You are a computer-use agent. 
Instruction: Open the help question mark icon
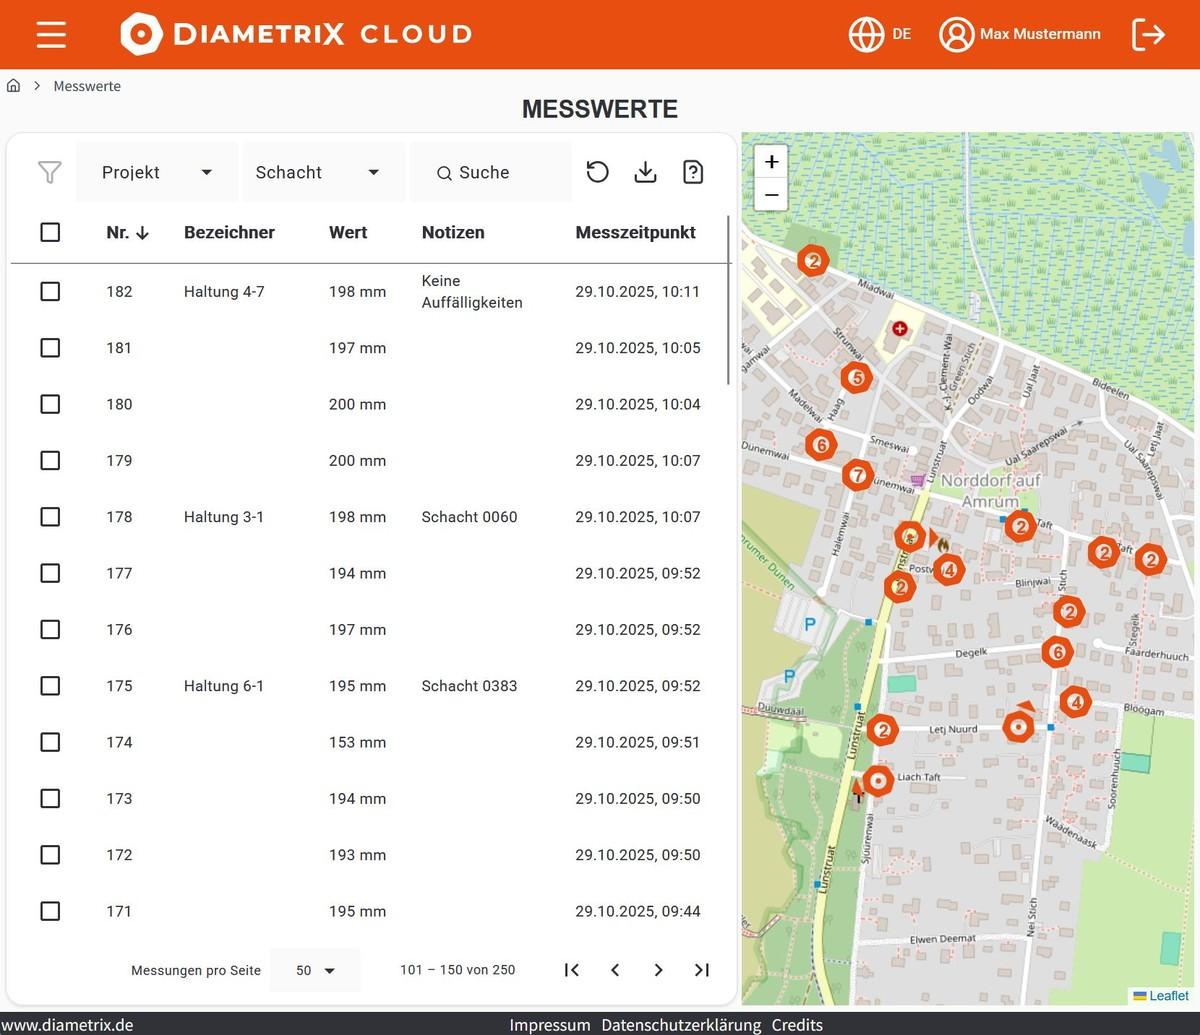tap(693, 172)
